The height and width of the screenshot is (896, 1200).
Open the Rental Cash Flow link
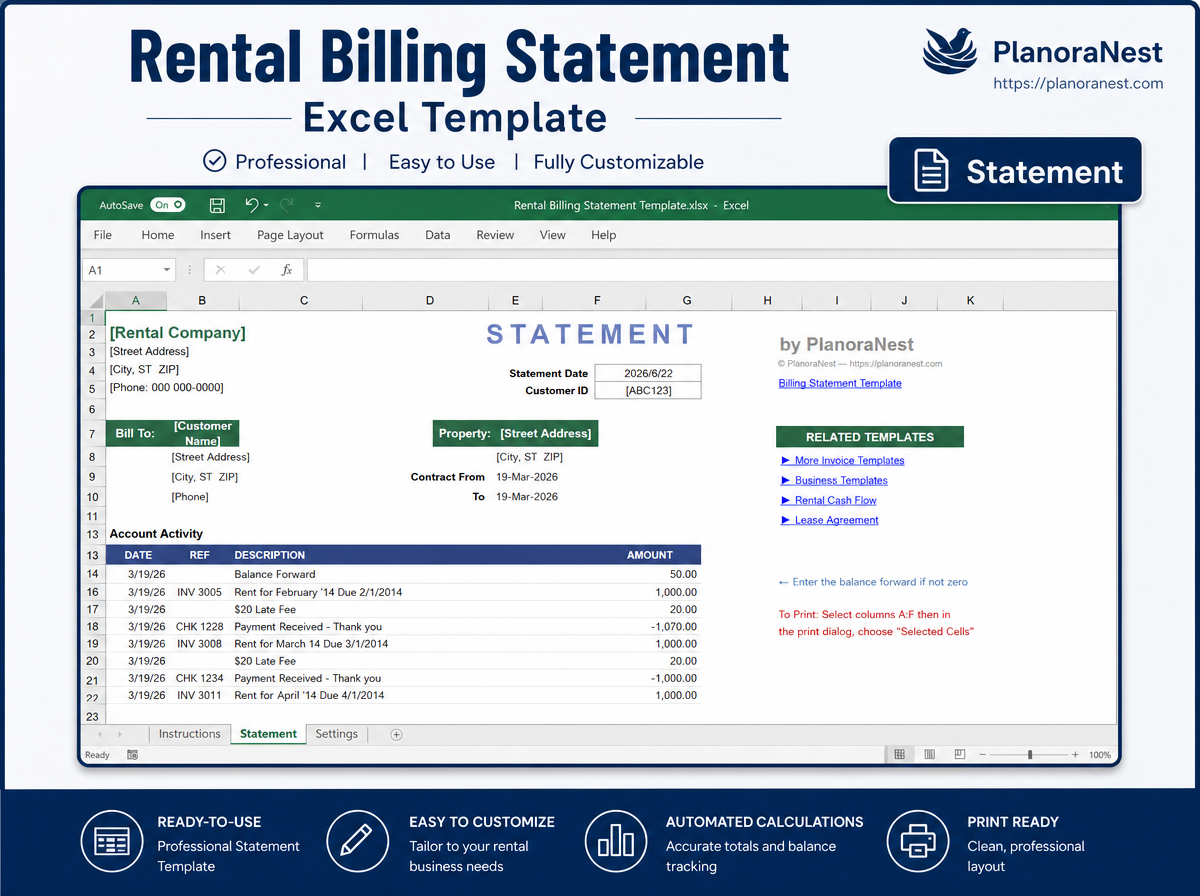[828, 500]
